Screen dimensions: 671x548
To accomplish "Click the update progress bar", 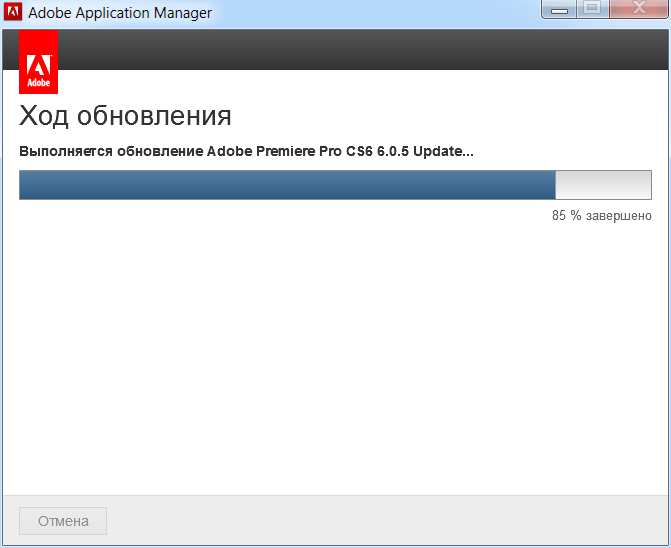I will click(335, 185).
